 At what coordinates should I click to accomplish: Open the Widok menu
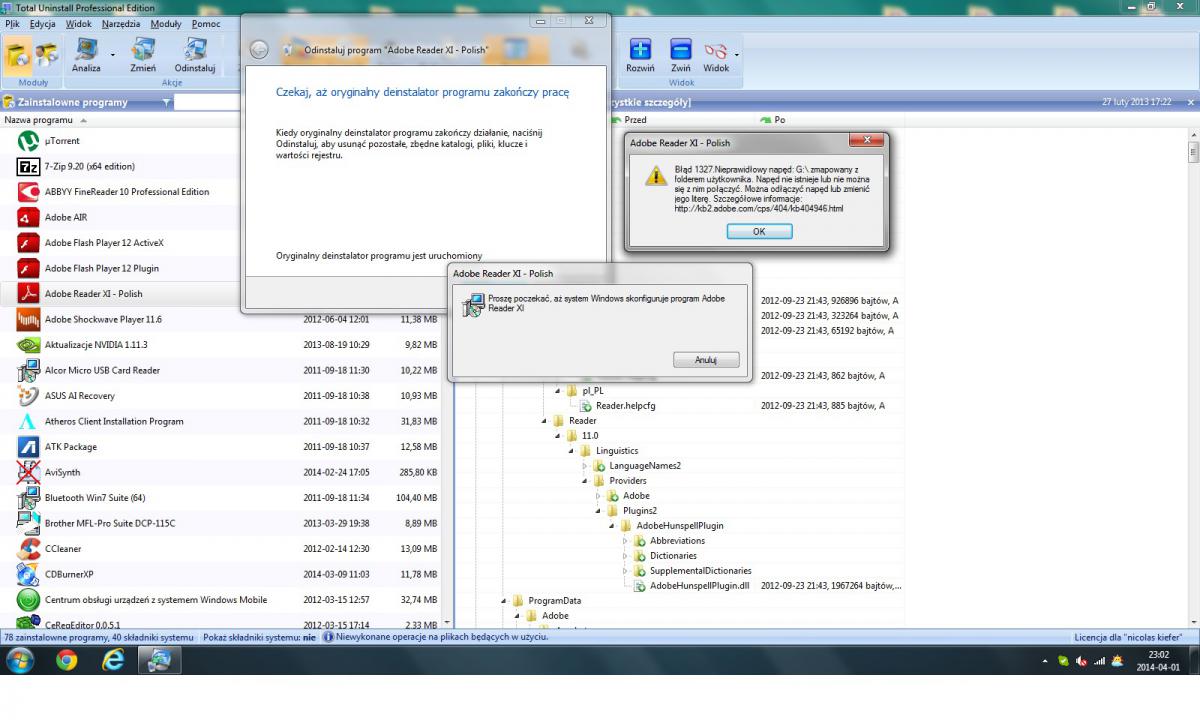point(78,23)
